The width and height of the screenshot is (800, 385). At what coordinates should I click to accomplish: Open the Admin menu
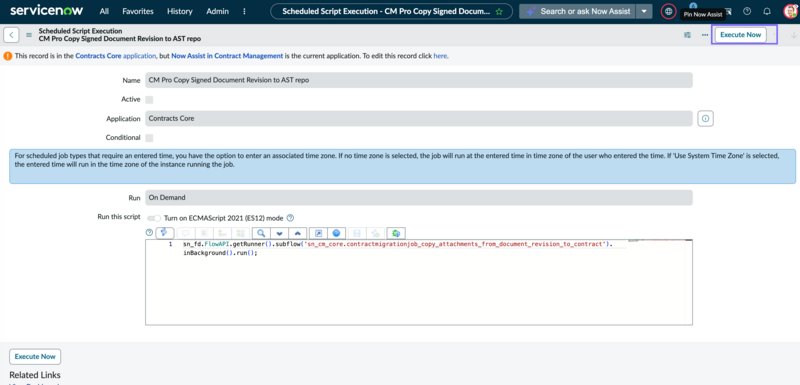point(217,11)
